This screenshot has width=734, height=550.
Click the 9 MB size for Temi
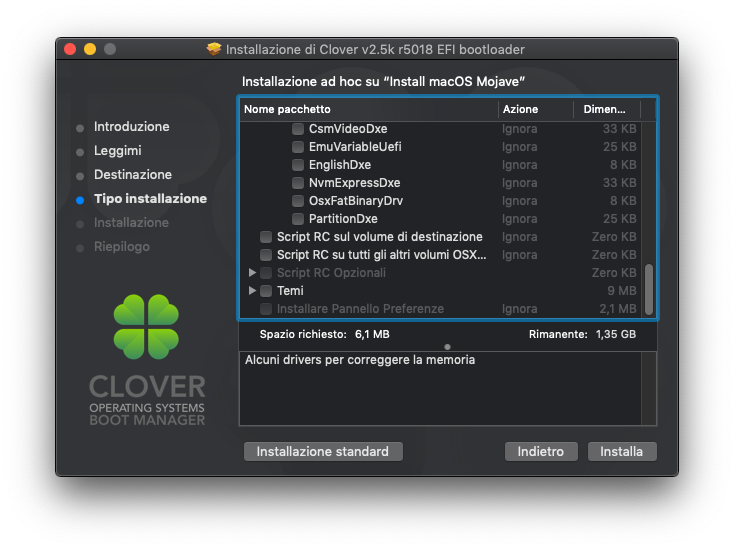click(x=622, y=291)
